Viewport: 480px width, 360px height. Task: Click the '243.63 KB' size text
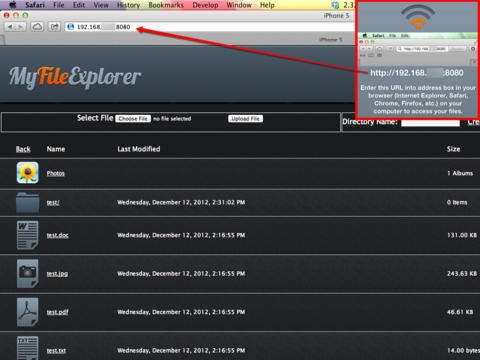462,273
